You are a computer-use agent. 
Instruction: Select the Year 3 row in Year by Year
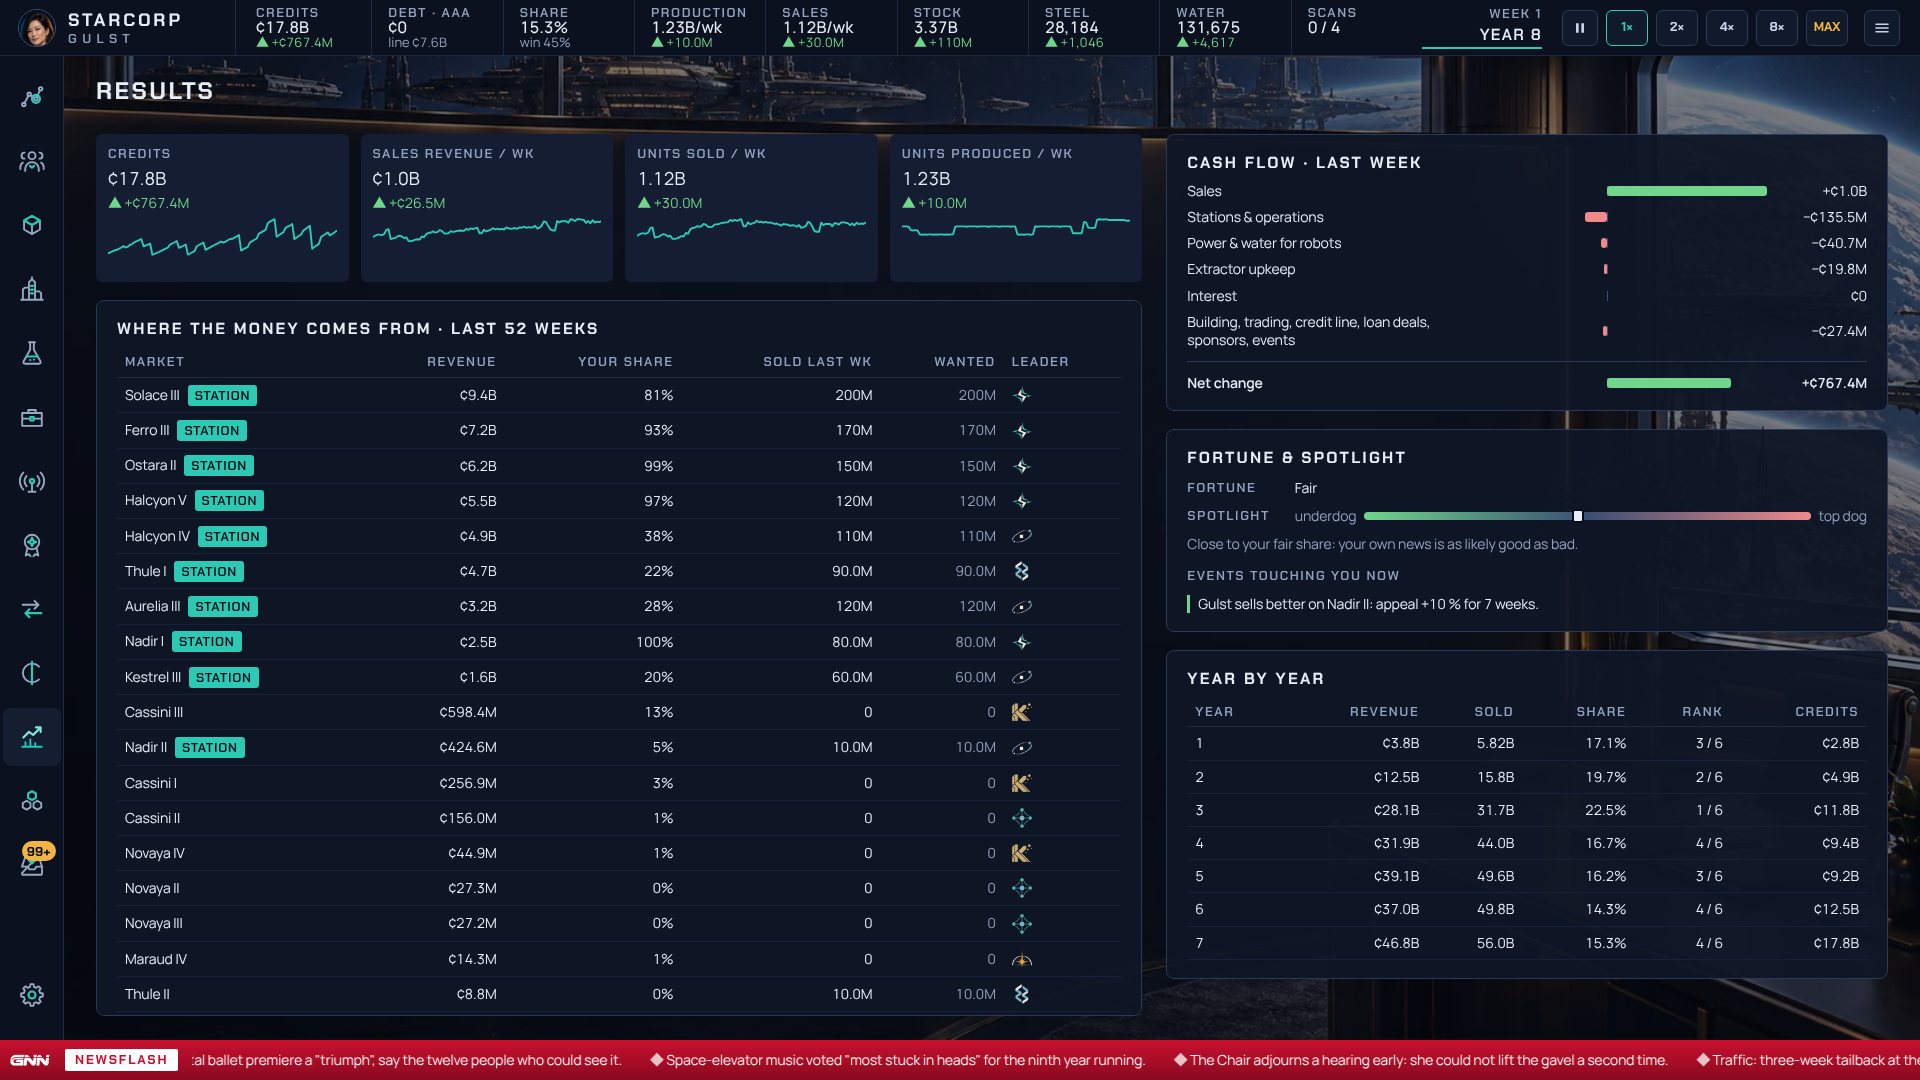1527,810
